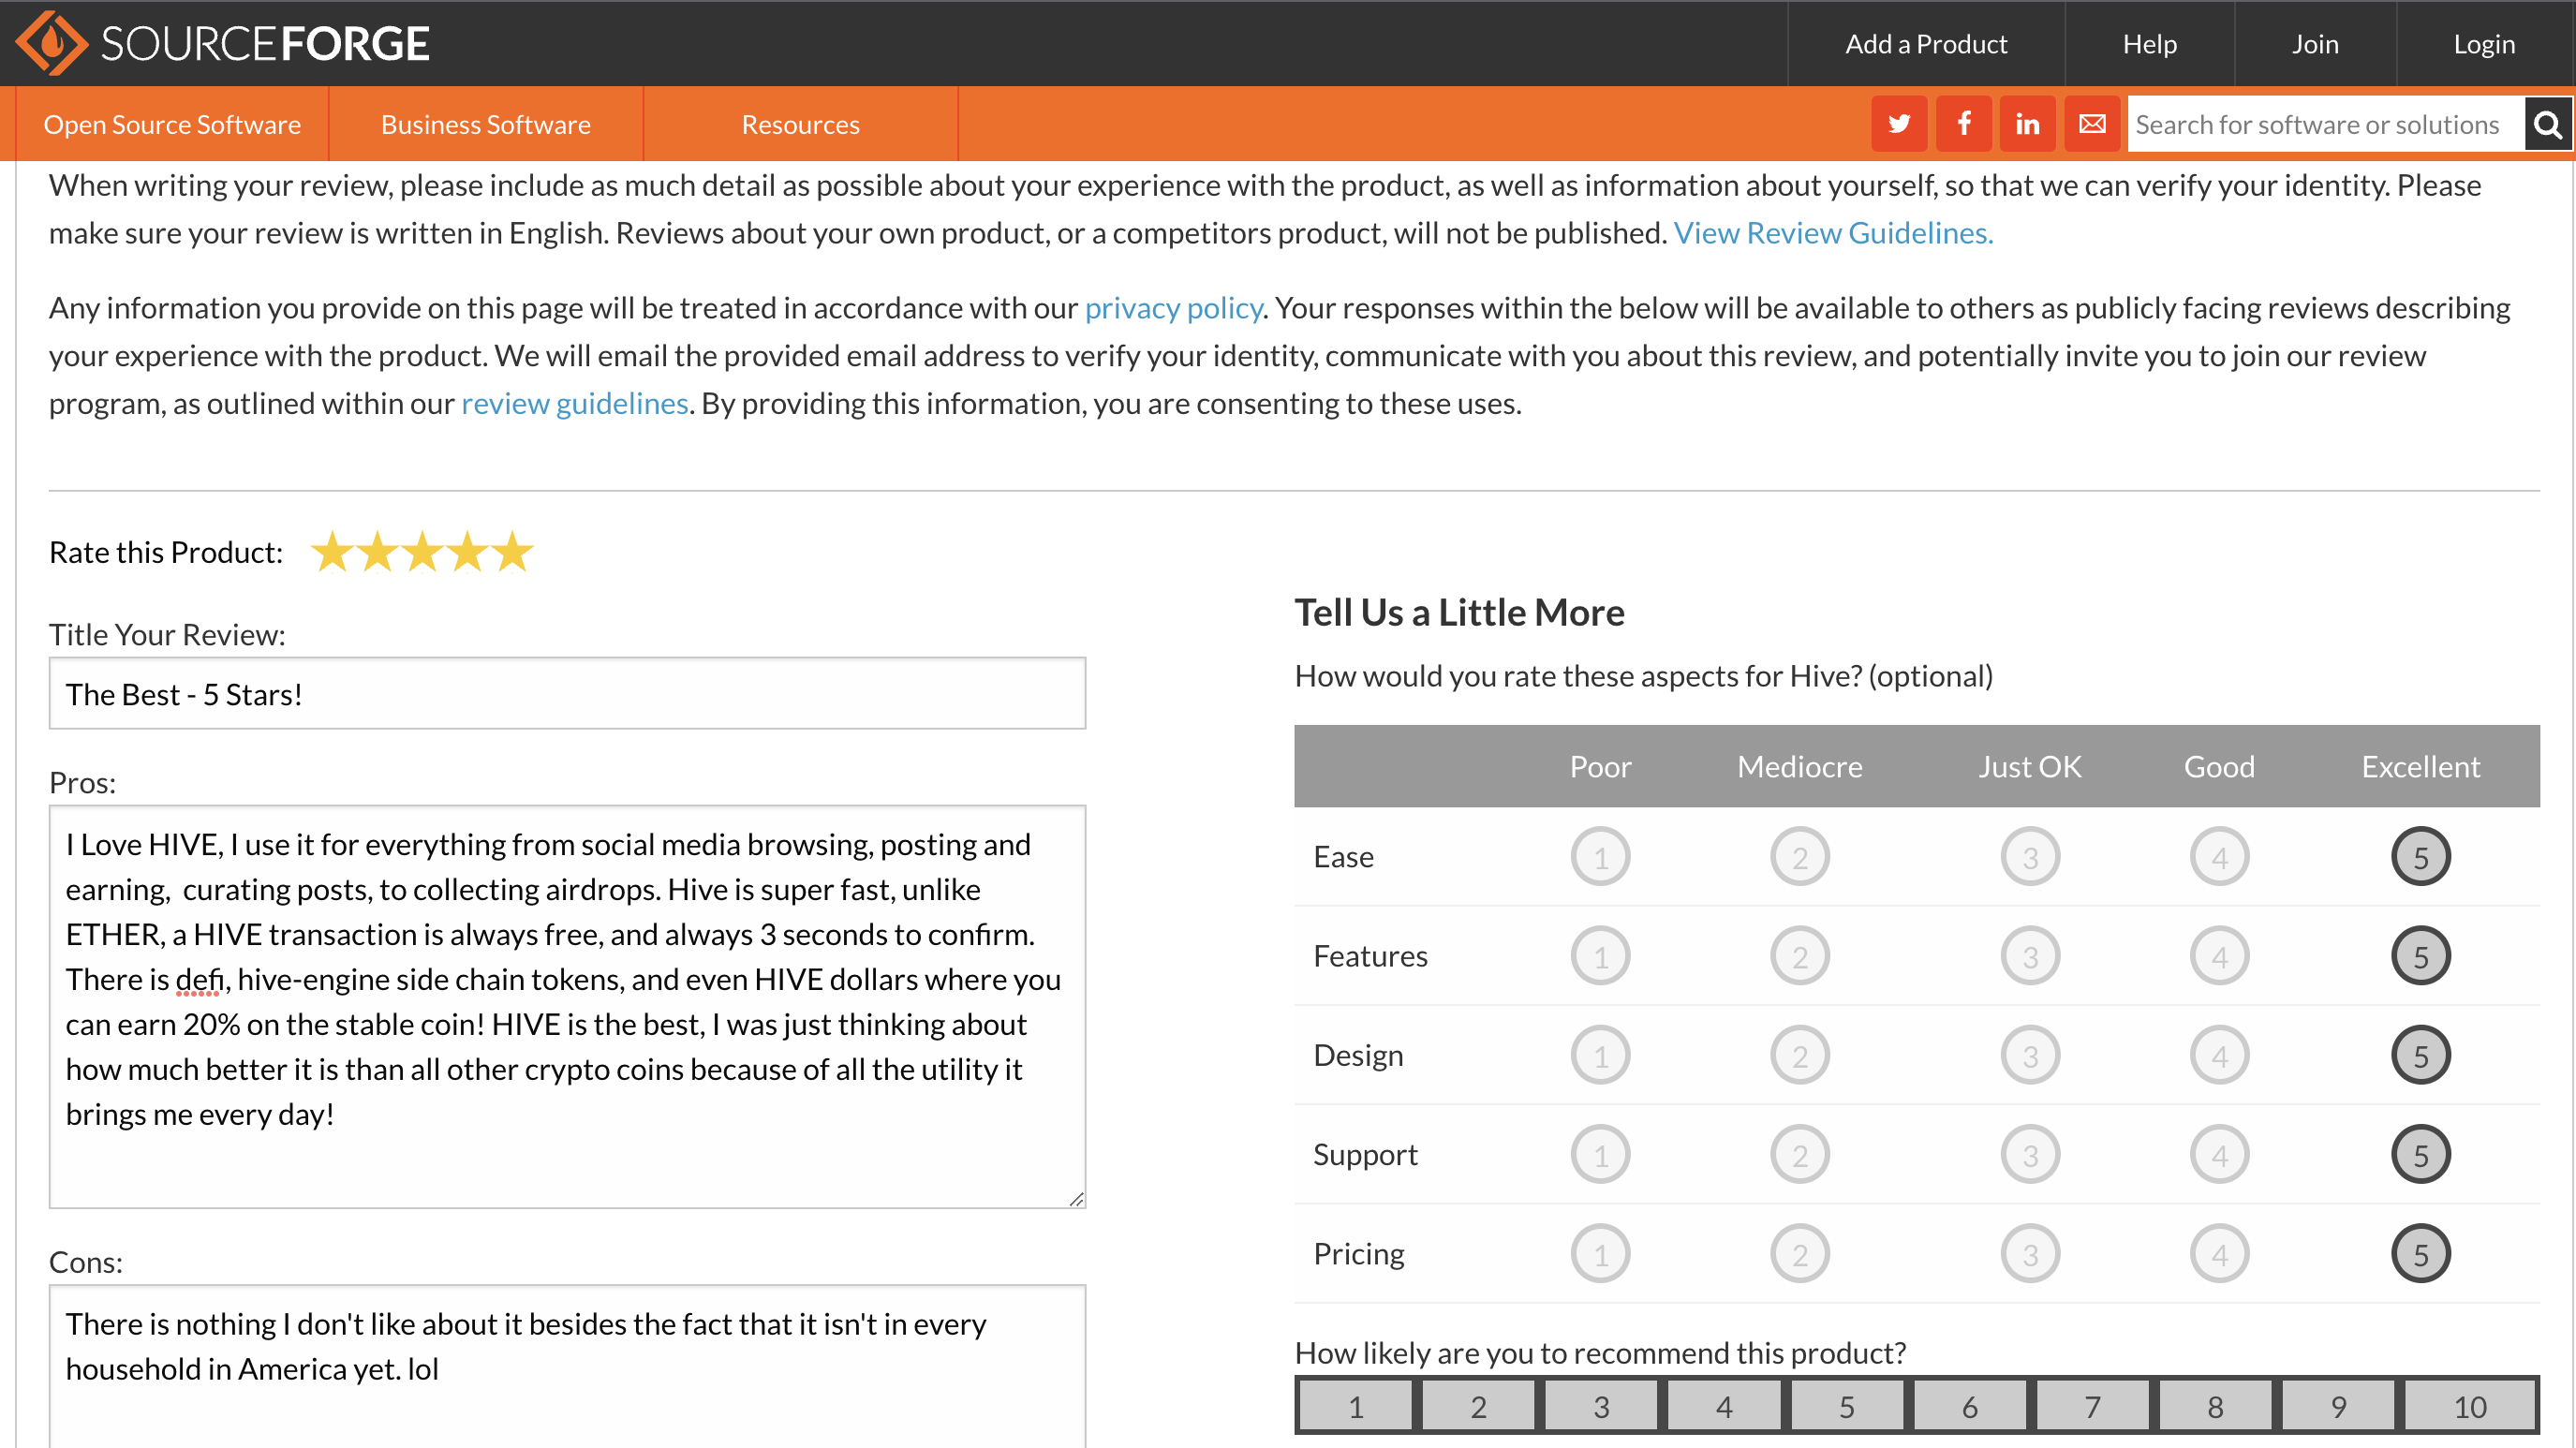Rate Ease as 1 Poor
2576x1448 pixels.
[1600, 857]
